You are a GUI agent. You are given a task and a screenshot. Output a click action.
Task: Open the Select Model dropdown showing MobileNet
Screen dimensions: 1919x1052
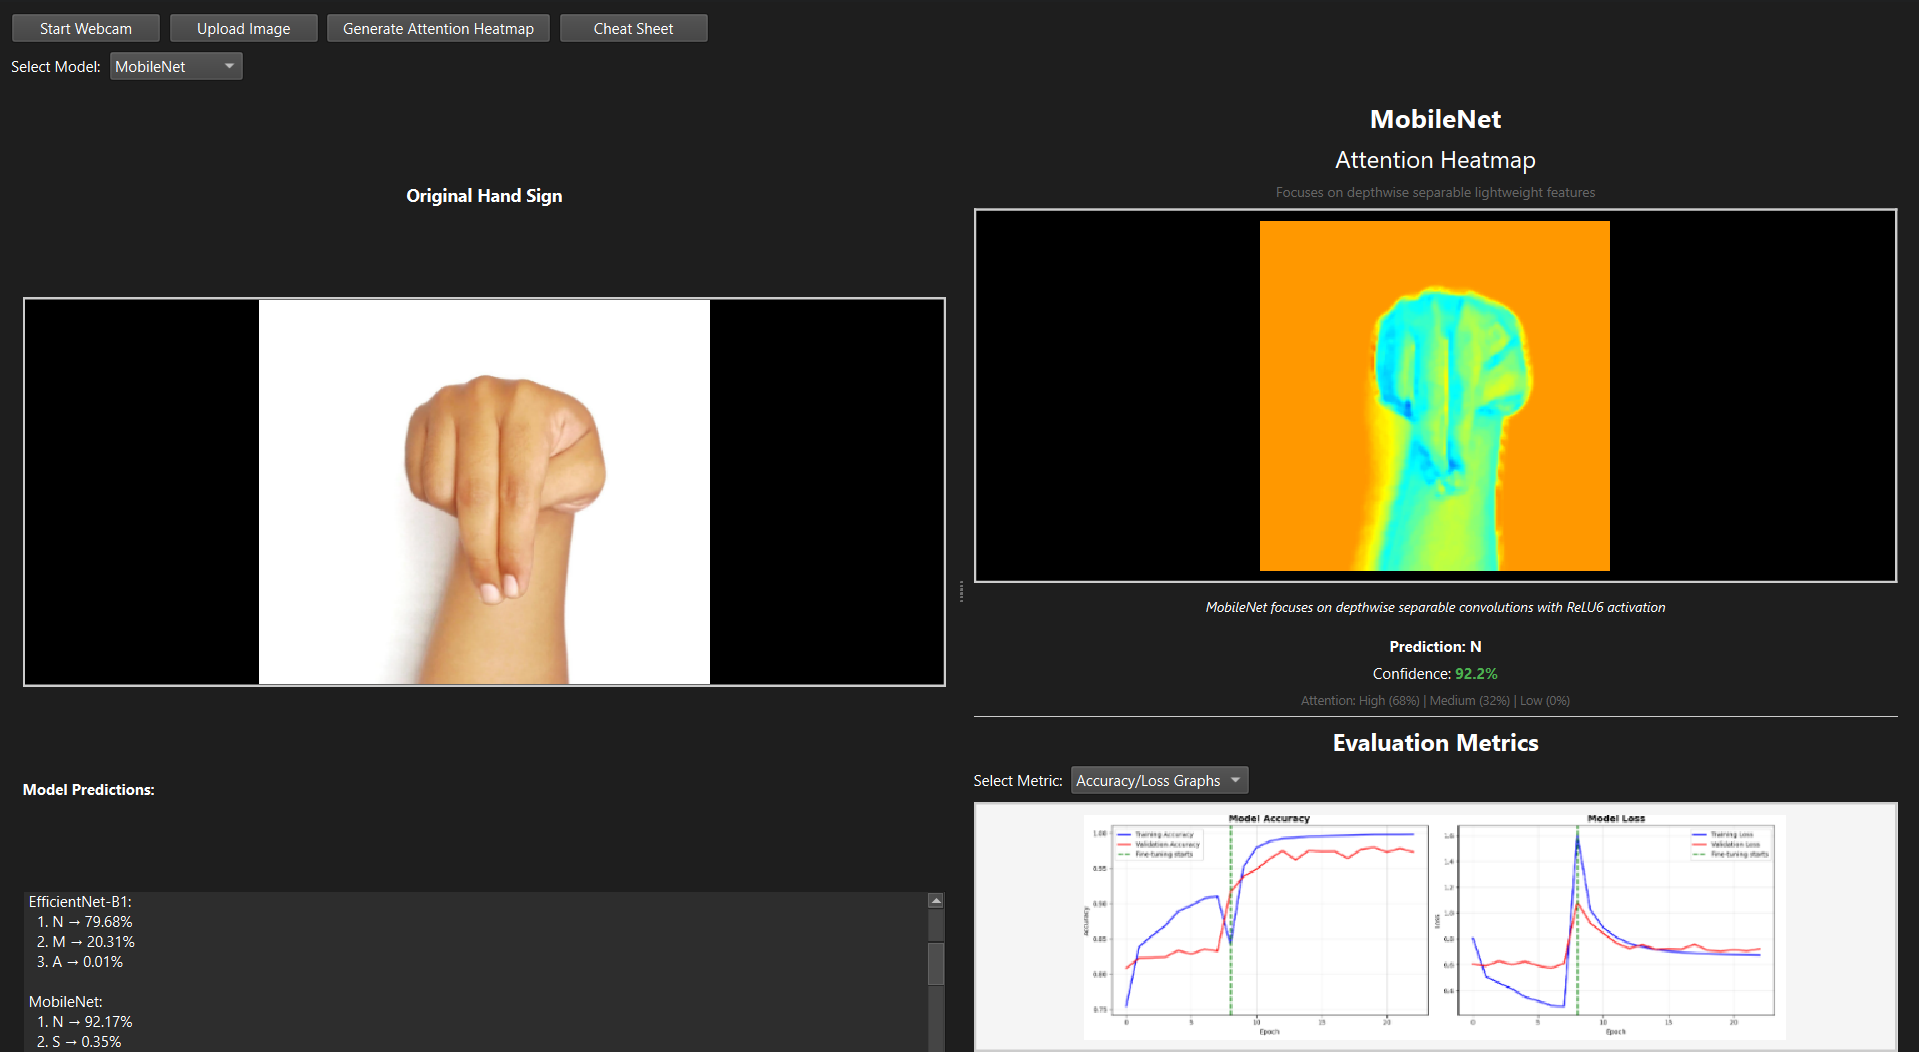tap(176, 67)
